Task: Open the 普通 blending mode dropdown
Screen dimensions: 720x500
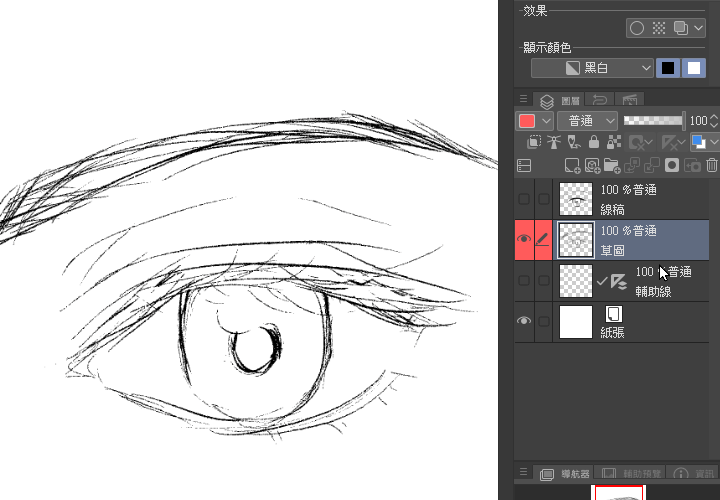Action: [587, 121]
